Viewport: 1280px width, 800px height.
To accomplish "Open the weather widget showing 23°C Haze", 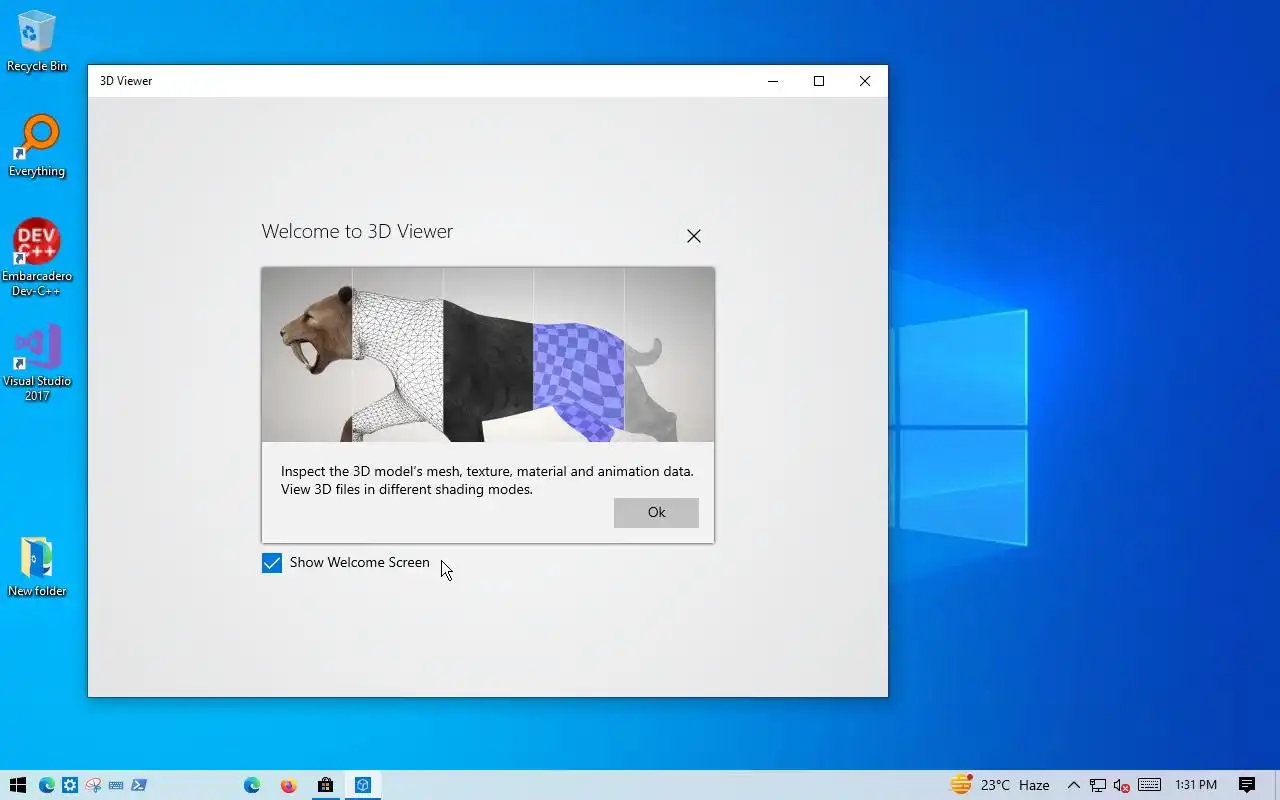I will click(999, 785).
